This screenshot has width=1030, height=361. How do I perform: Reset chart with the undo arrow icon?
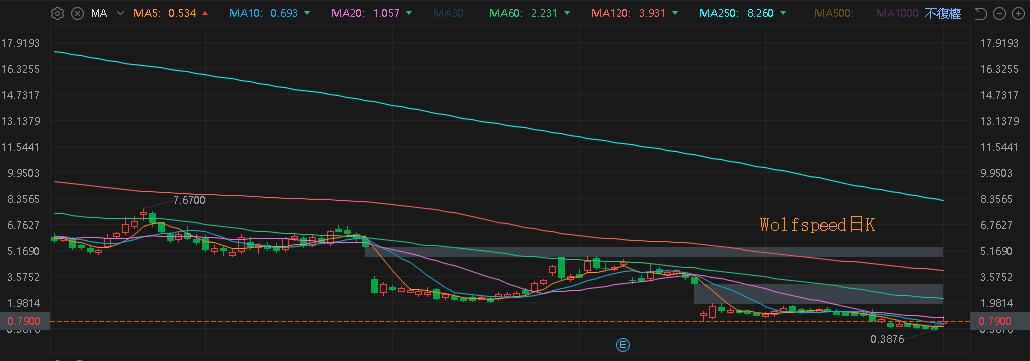981,13
